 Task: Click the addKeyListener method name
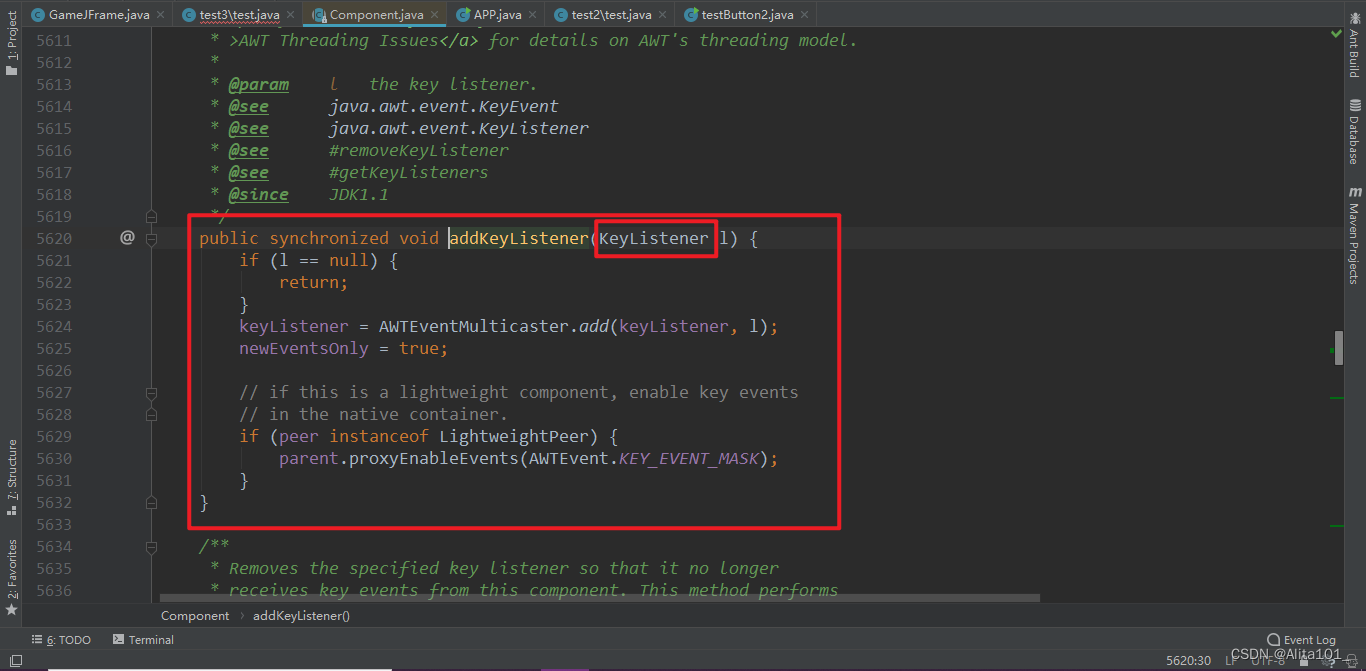[519, 238]
